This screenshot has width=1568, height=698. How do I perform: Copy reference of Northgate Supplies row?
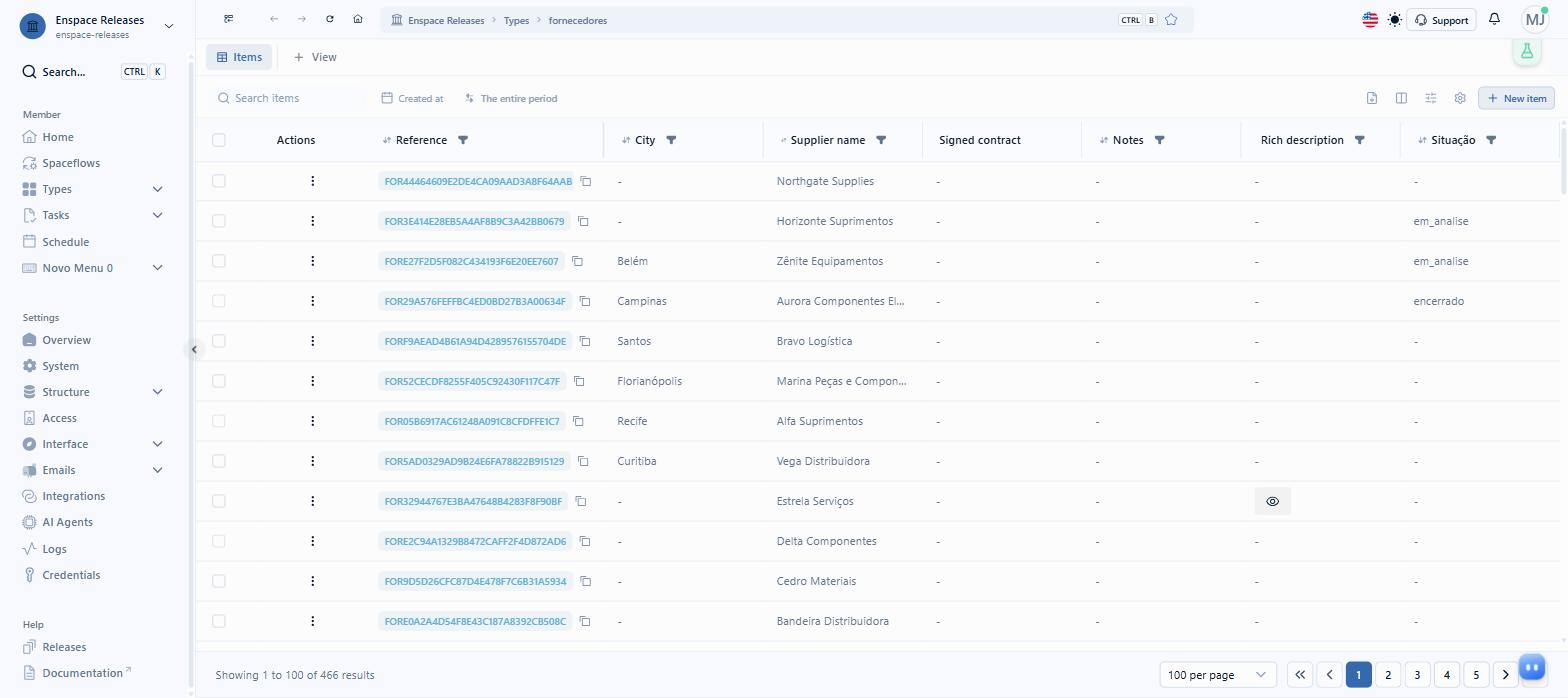coord(587,181)
